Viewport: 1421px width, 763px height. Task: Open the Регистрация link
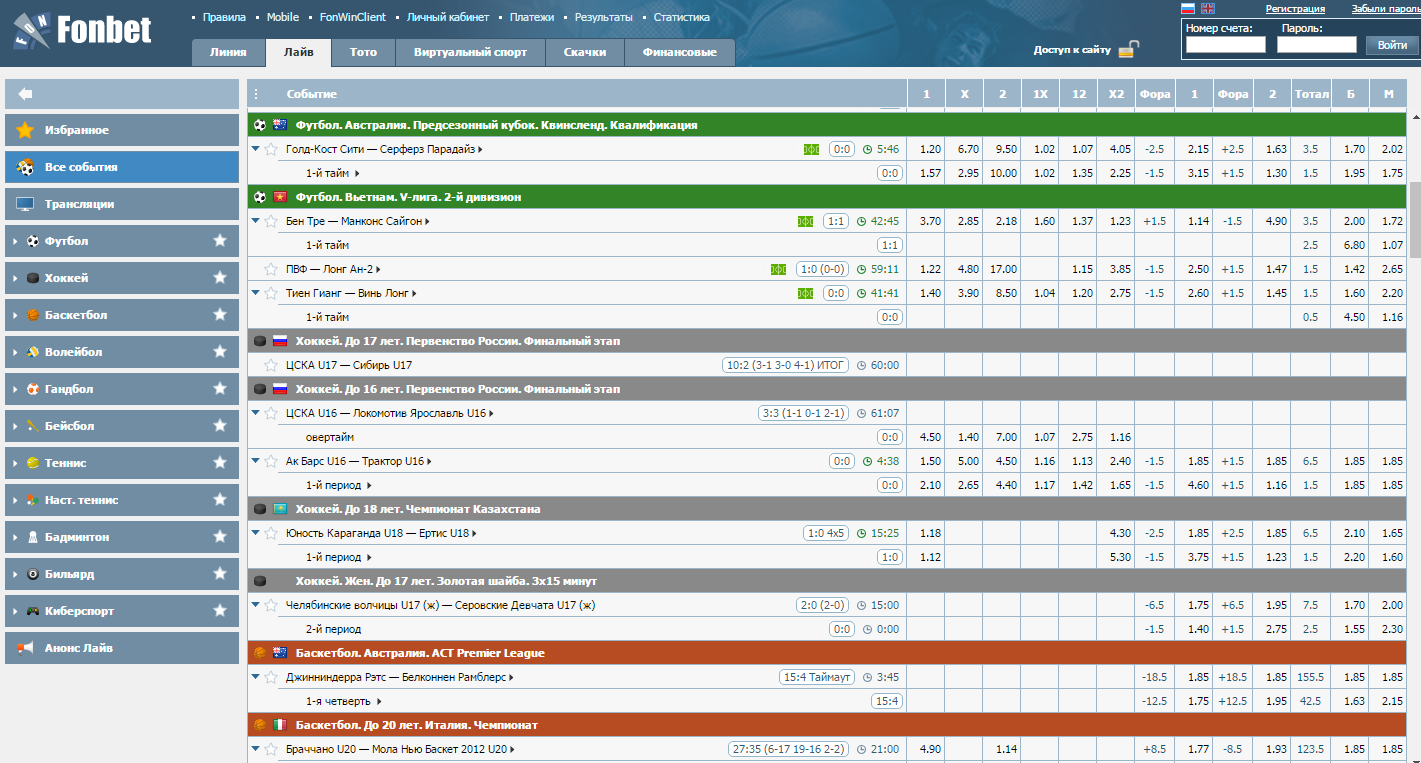coord(1295,8)
